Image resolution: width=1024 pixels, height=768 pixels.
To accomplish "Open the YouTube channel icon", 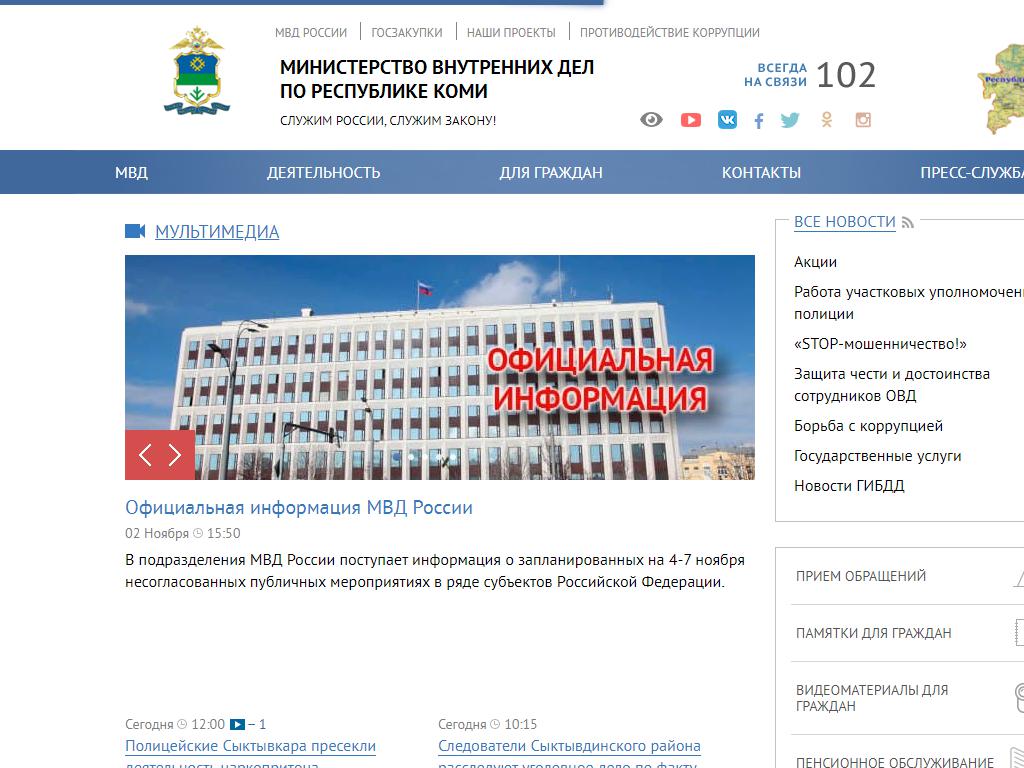I will 691,120.
